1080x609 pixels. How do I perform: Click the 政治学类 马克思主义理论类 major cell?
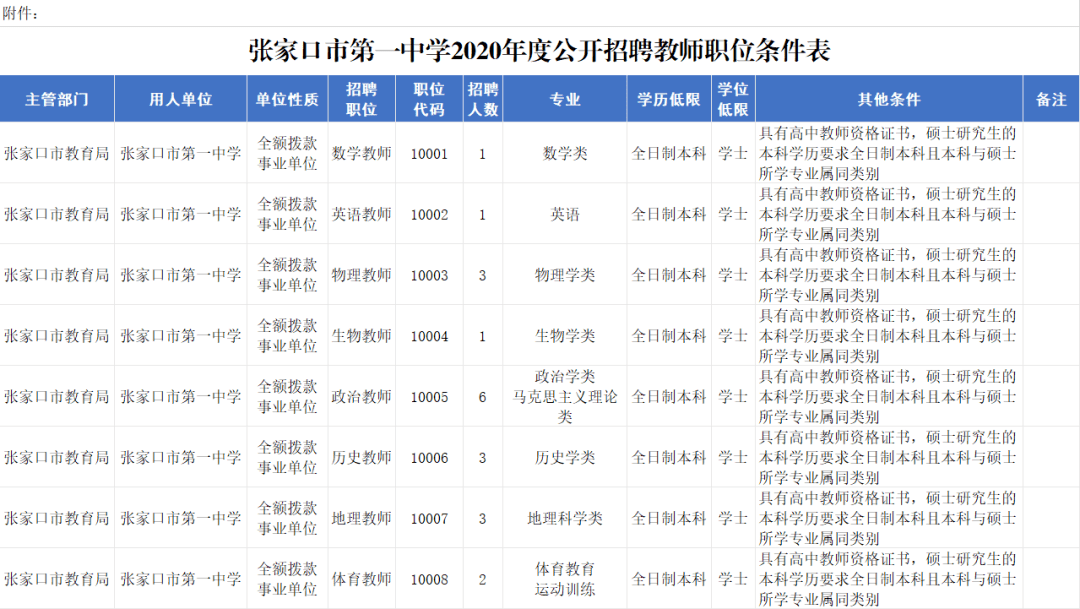(x=565, y=396)
